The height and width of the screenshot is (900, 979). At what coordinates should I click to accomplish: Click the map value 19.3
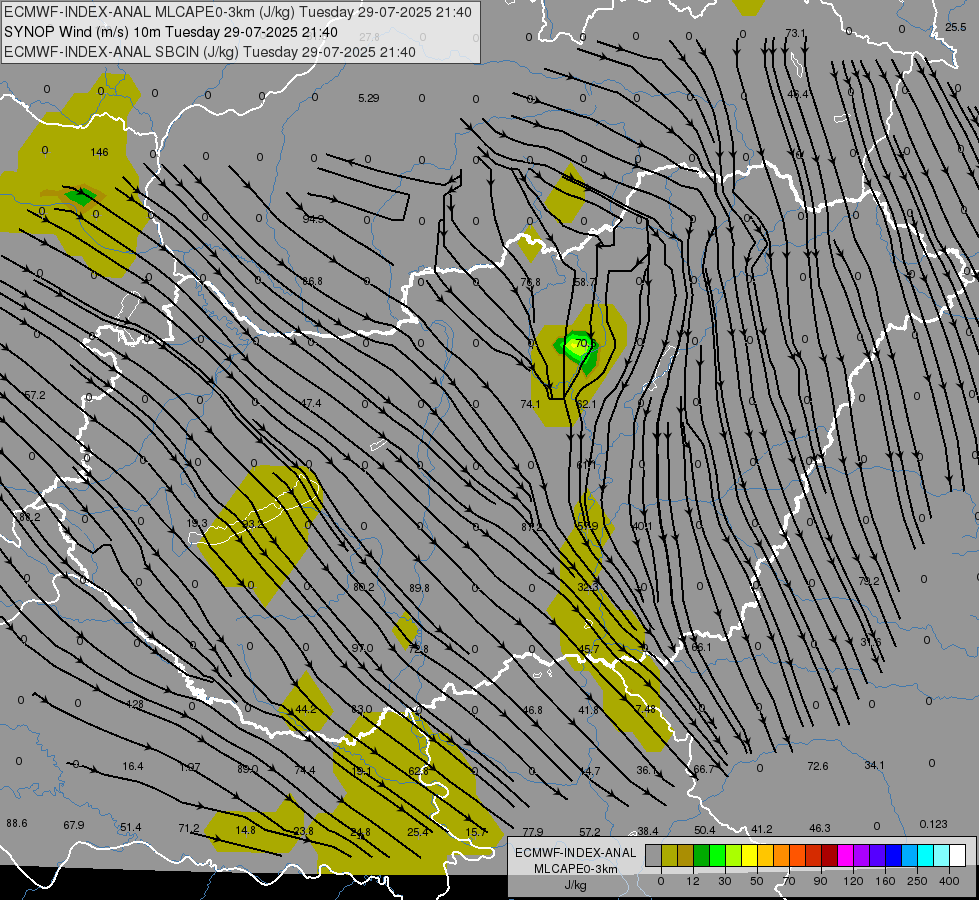pyautogui.click(x=197, y=523)
